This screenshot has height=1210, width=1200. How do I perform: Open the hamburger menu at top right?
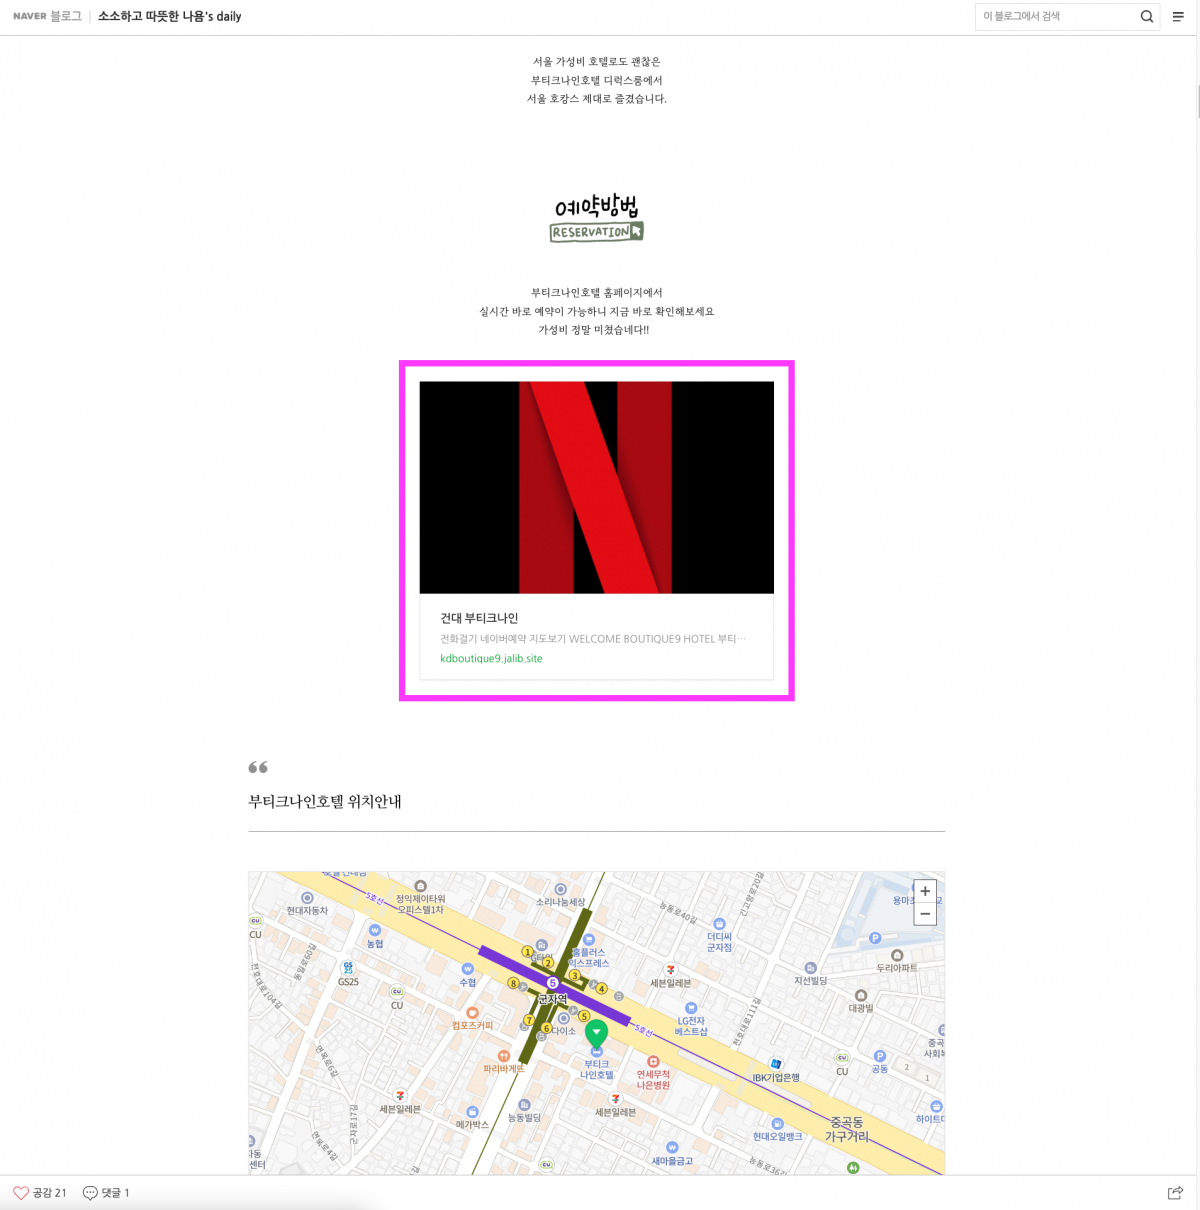point(1178,17)
